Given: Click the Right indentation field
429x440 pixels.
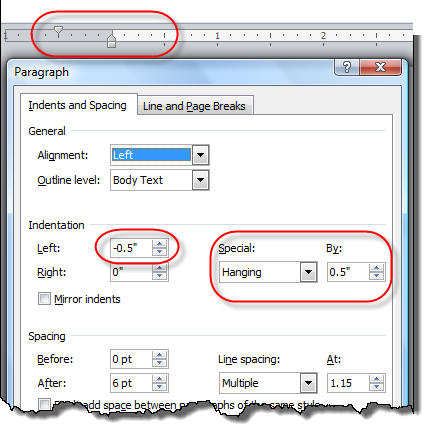Looking at the screenshot, I should (x=131, y=272).
